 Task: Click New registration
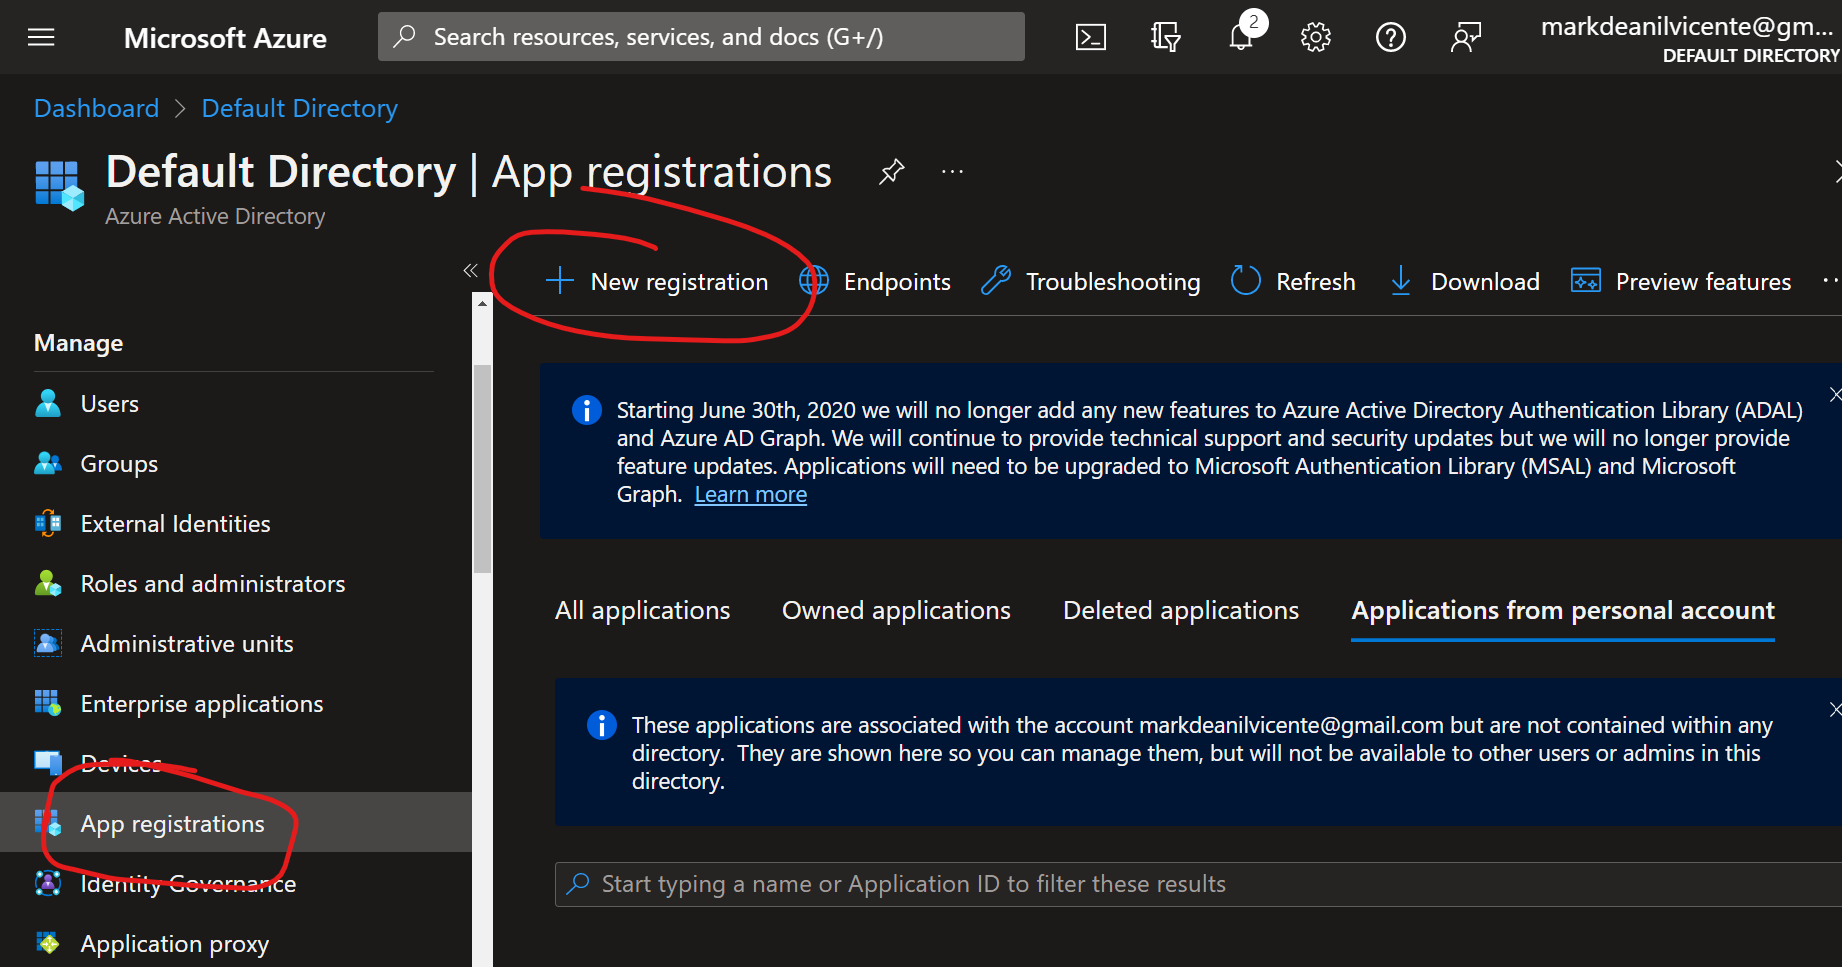pos(657,282)
